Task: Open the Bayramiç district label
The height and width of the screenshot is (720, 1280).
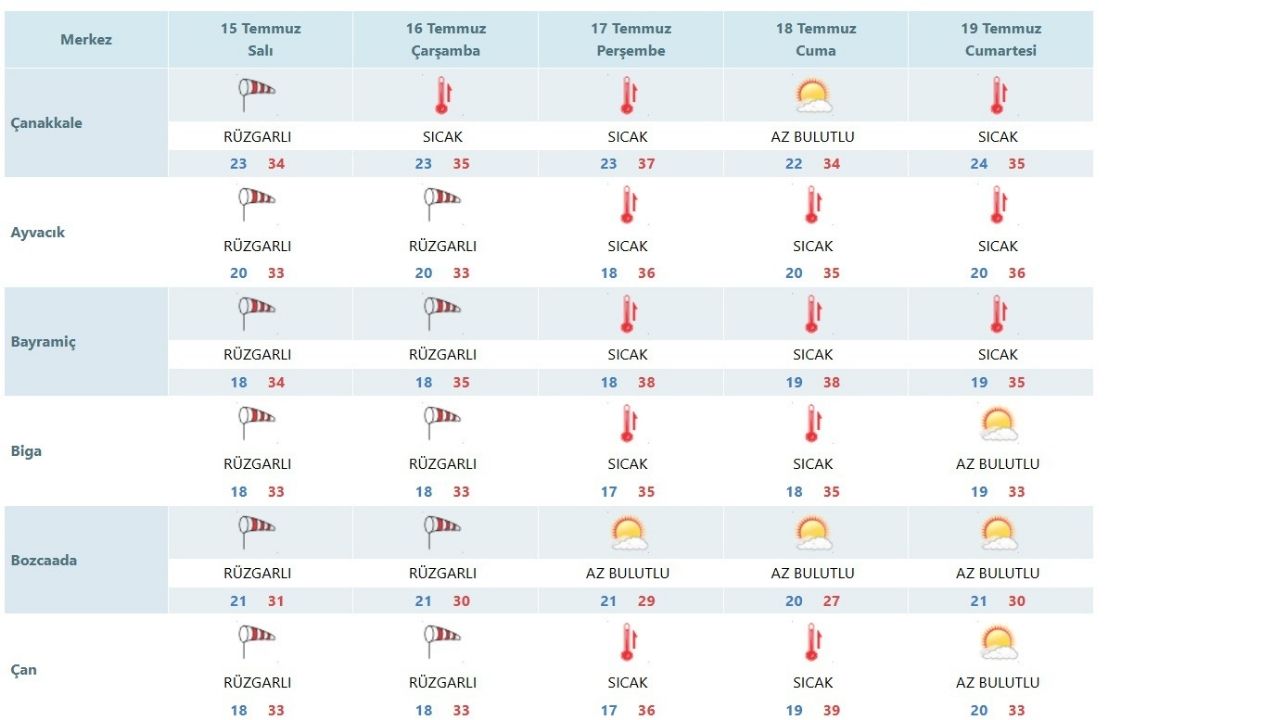Action: pyautogui.click(x=43, y=342)
